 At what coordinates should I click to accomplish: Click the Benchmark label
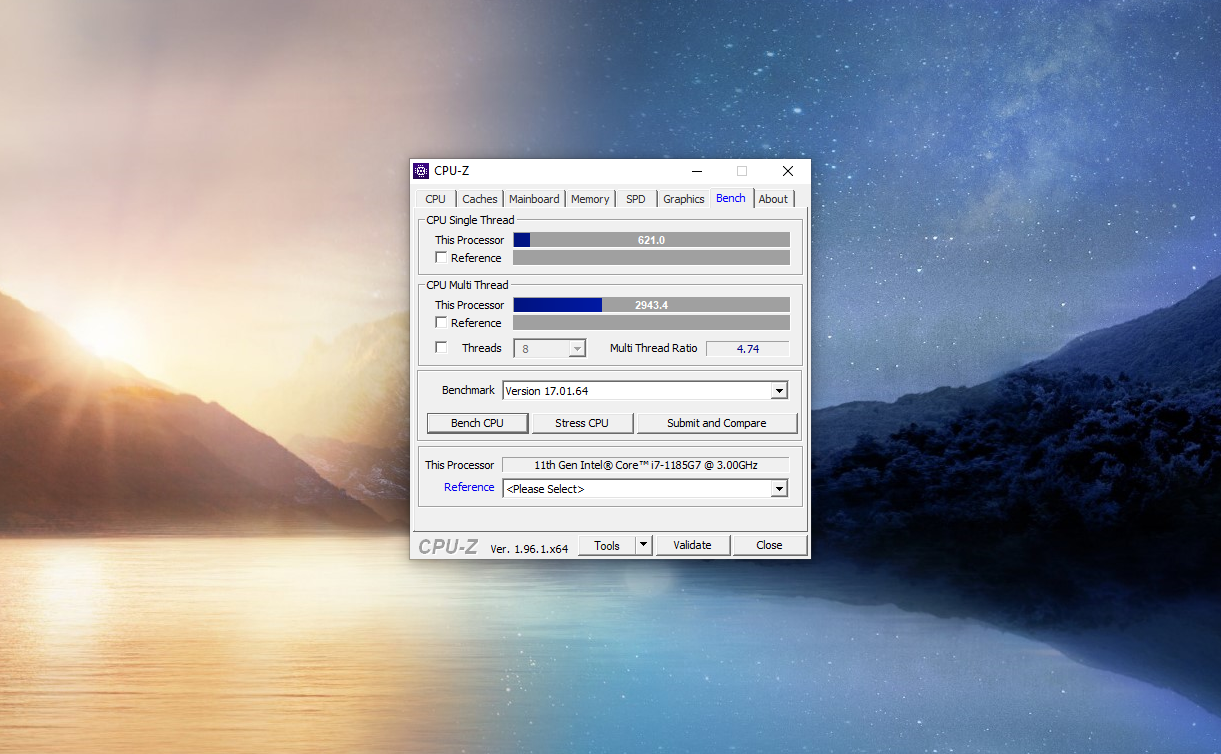click(468, 390)
